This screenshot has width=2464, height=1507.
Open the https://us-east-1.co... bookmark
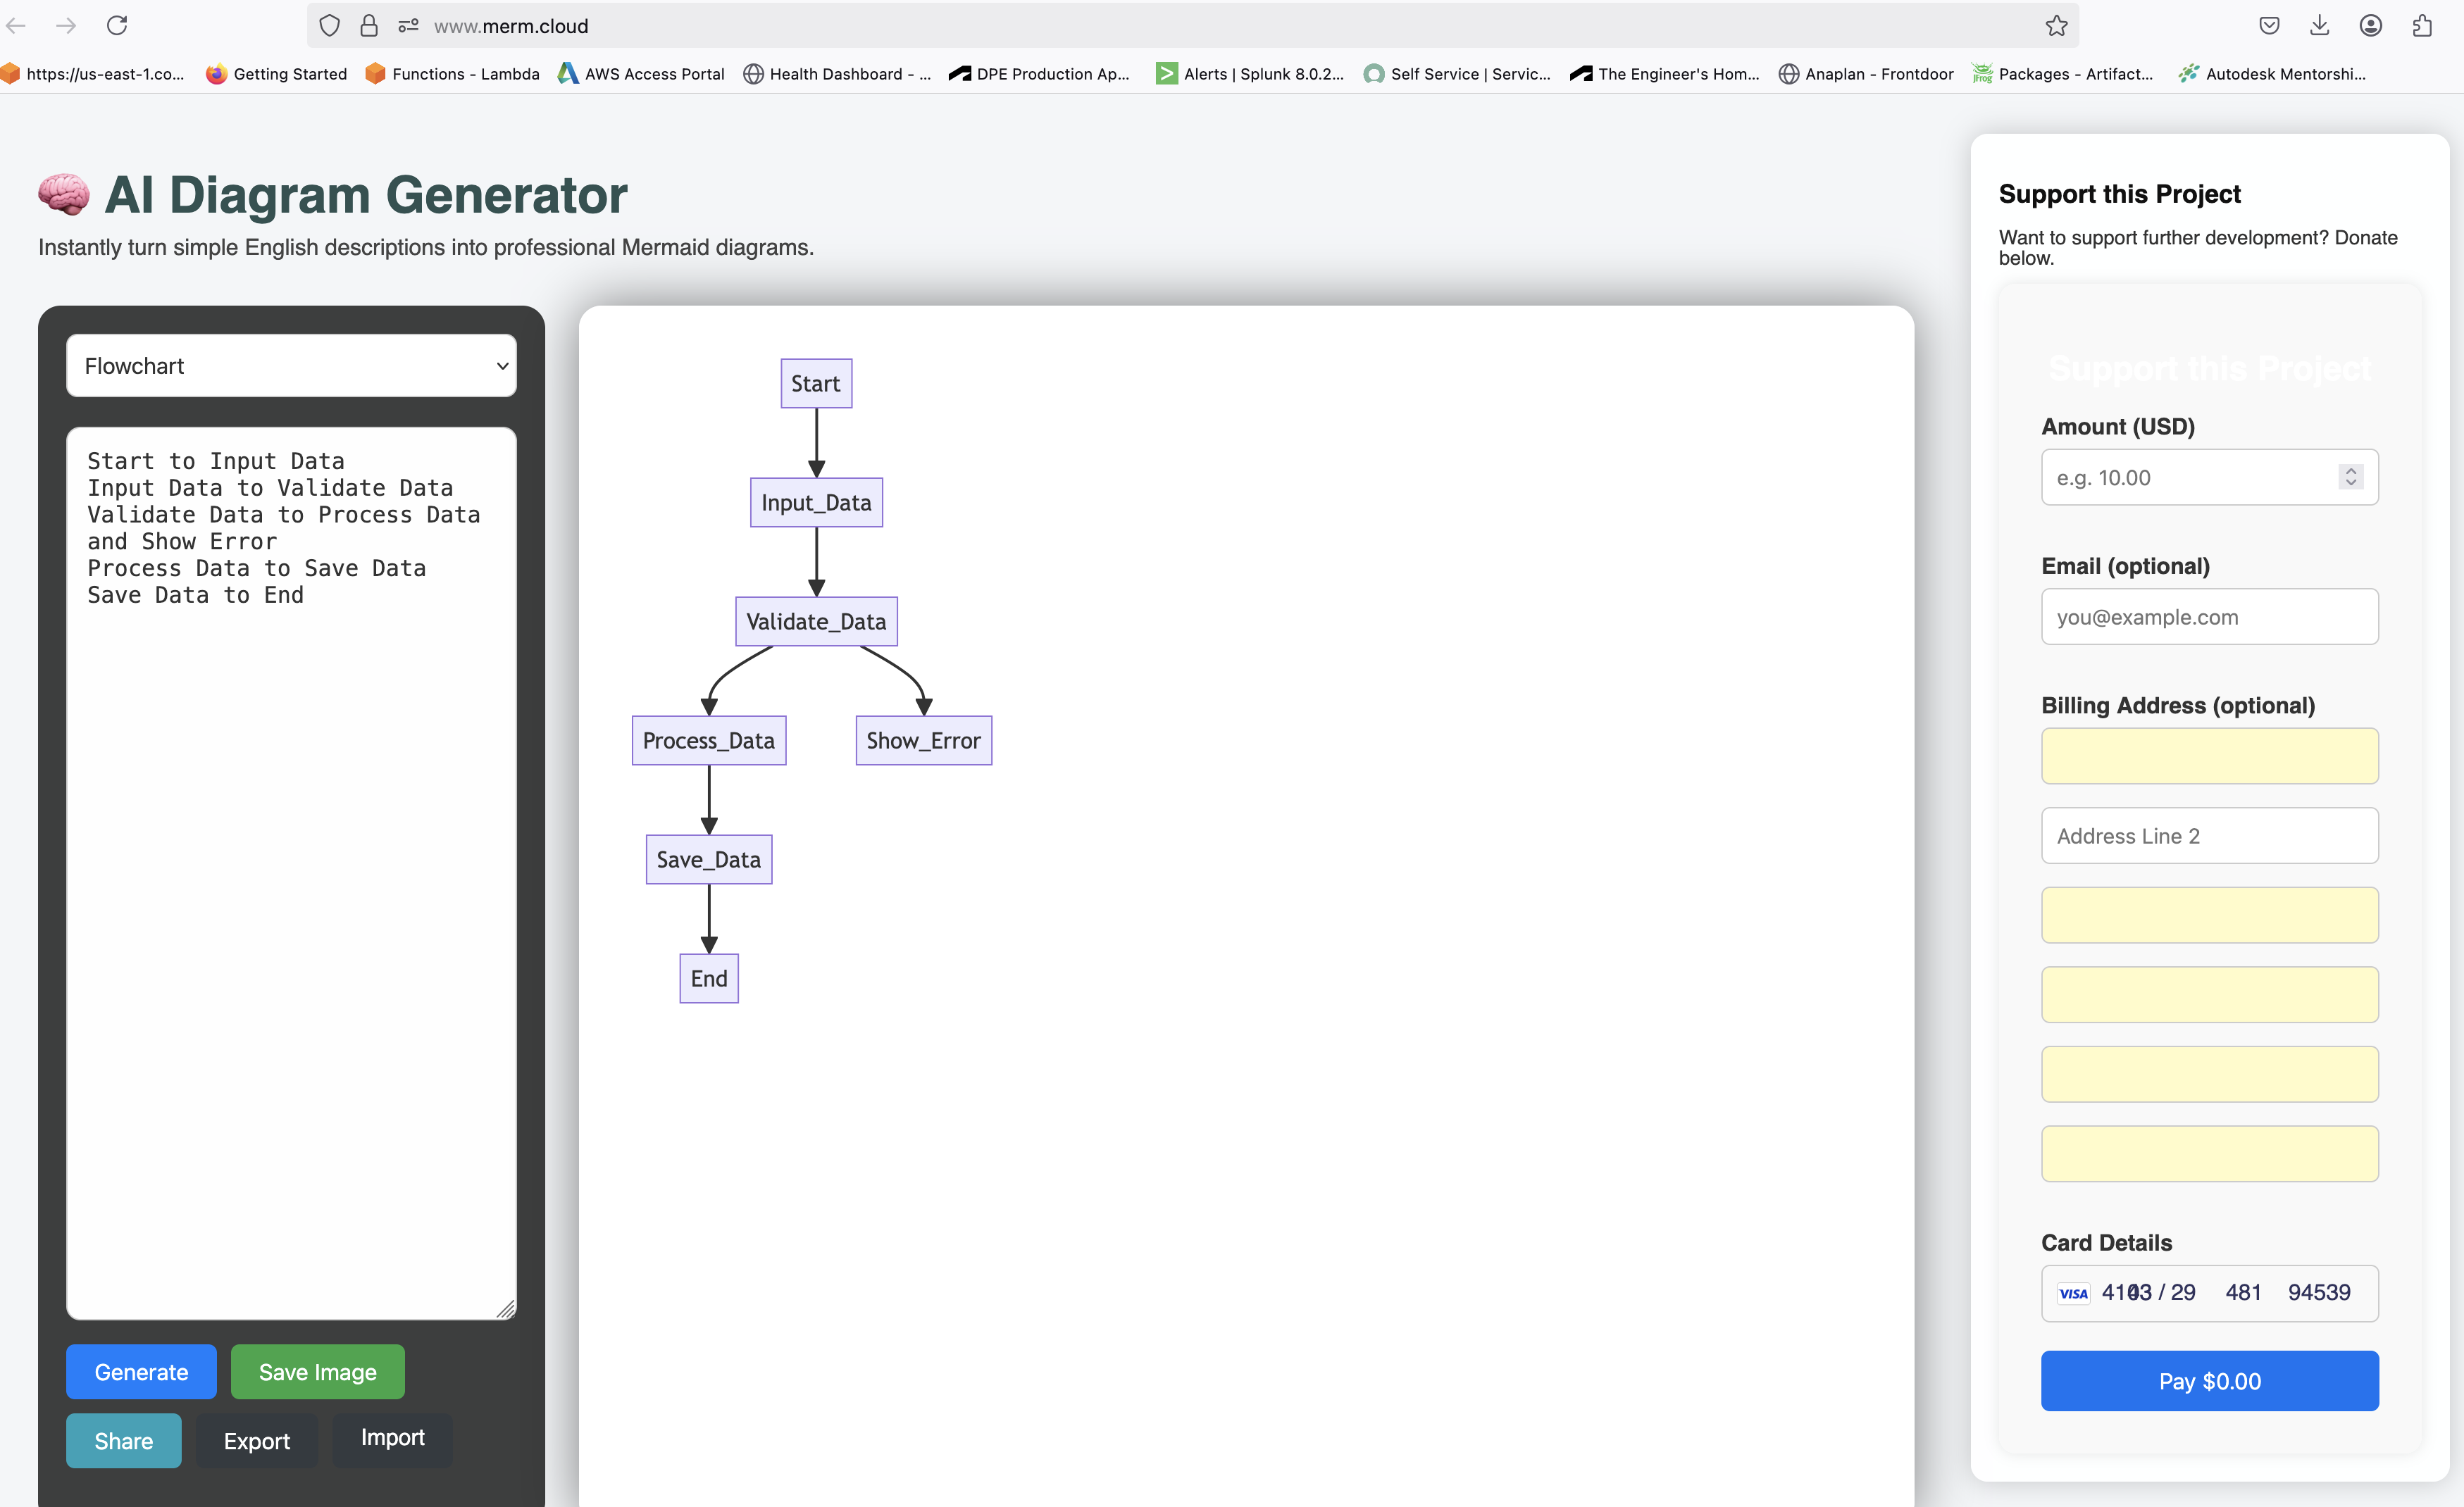click(x=93, y=74)
